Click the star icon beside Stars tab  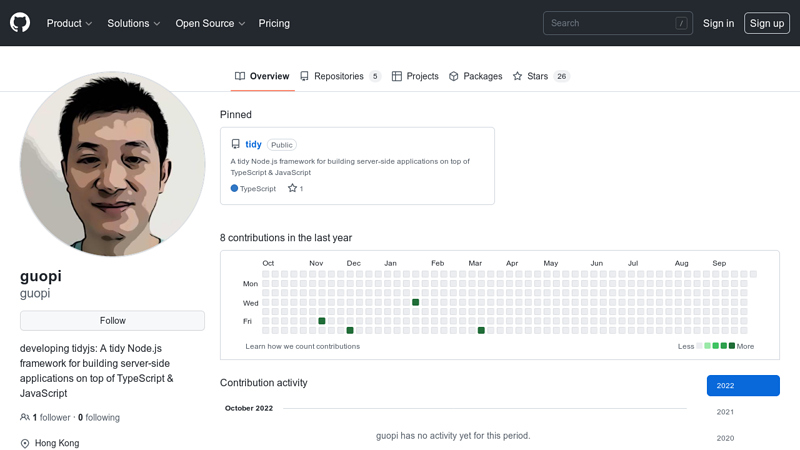click(x=517, y=76)
